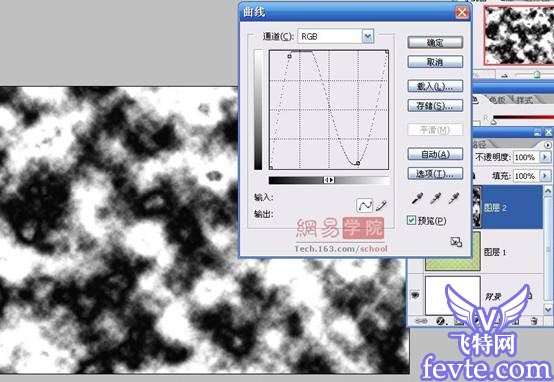Click the 自动(A) auto button

(435, 154)
